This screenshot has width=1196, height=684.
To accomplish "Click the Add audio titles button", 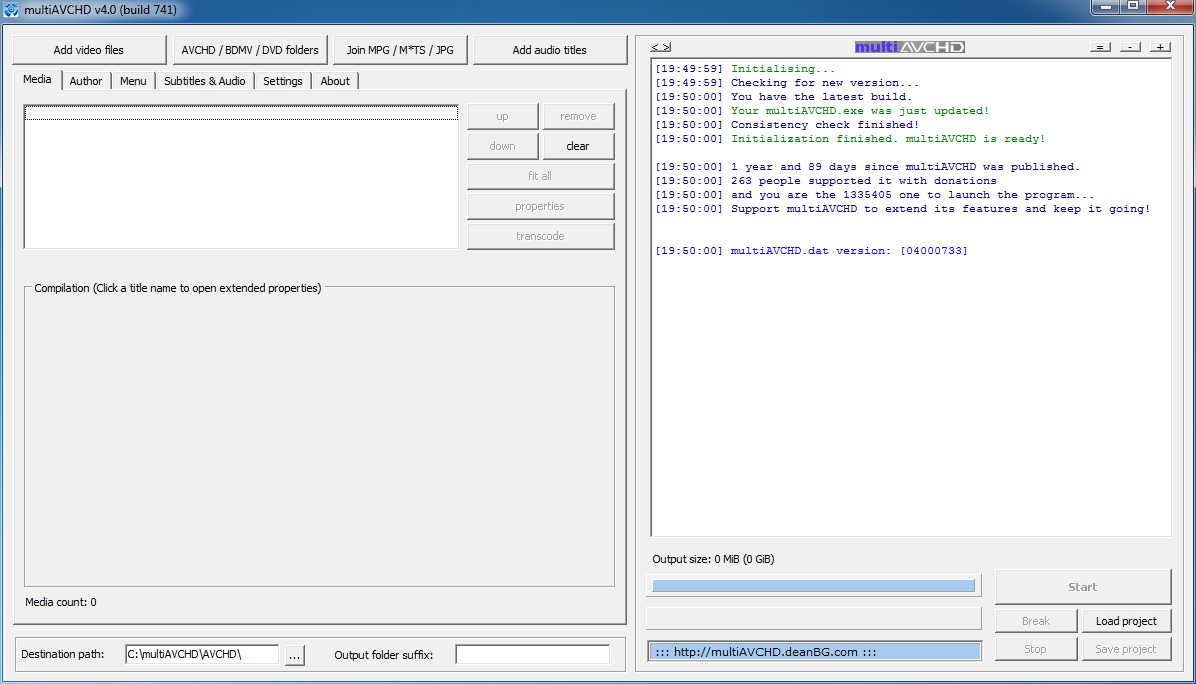I will [x=549, y=50].
